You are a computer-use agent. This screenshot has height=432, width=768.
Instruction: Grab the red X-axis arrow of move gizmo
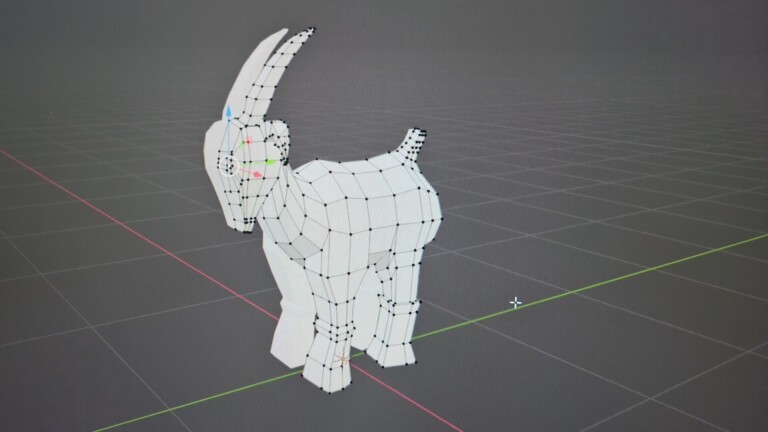pos(258,174)
